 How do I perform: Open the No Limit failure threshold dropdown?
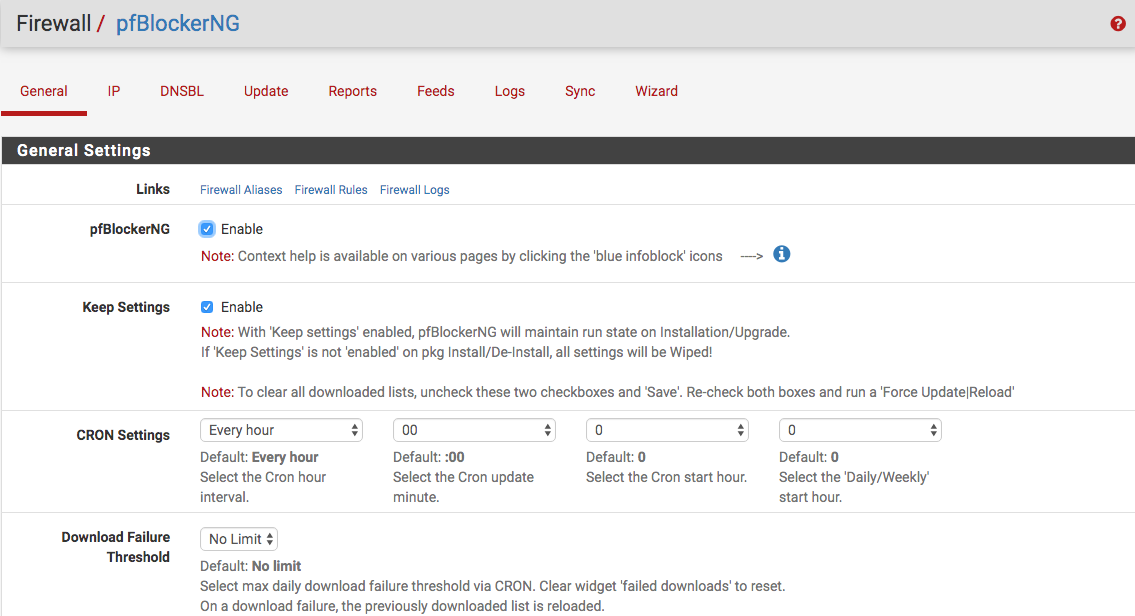(239, 539)
